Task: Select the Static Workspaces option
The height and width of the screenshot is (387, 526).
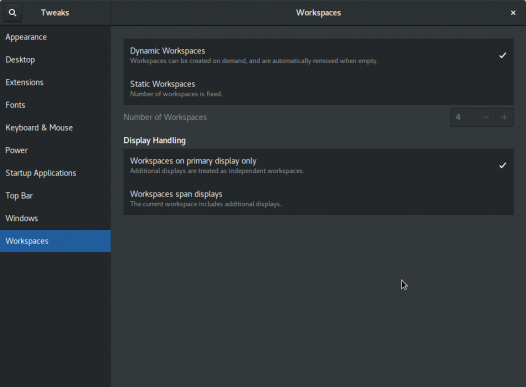Action: tap(318, 88)
